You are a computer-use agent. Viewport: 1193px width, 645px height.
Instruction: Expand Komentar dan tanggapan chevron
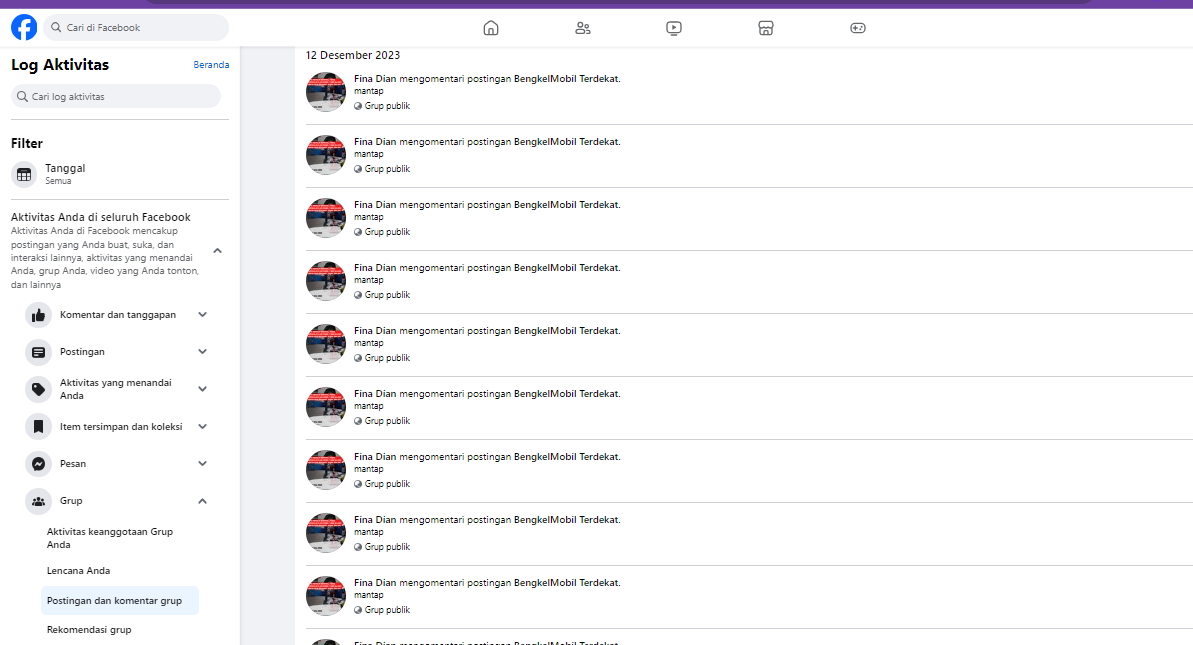pos(202,315)
